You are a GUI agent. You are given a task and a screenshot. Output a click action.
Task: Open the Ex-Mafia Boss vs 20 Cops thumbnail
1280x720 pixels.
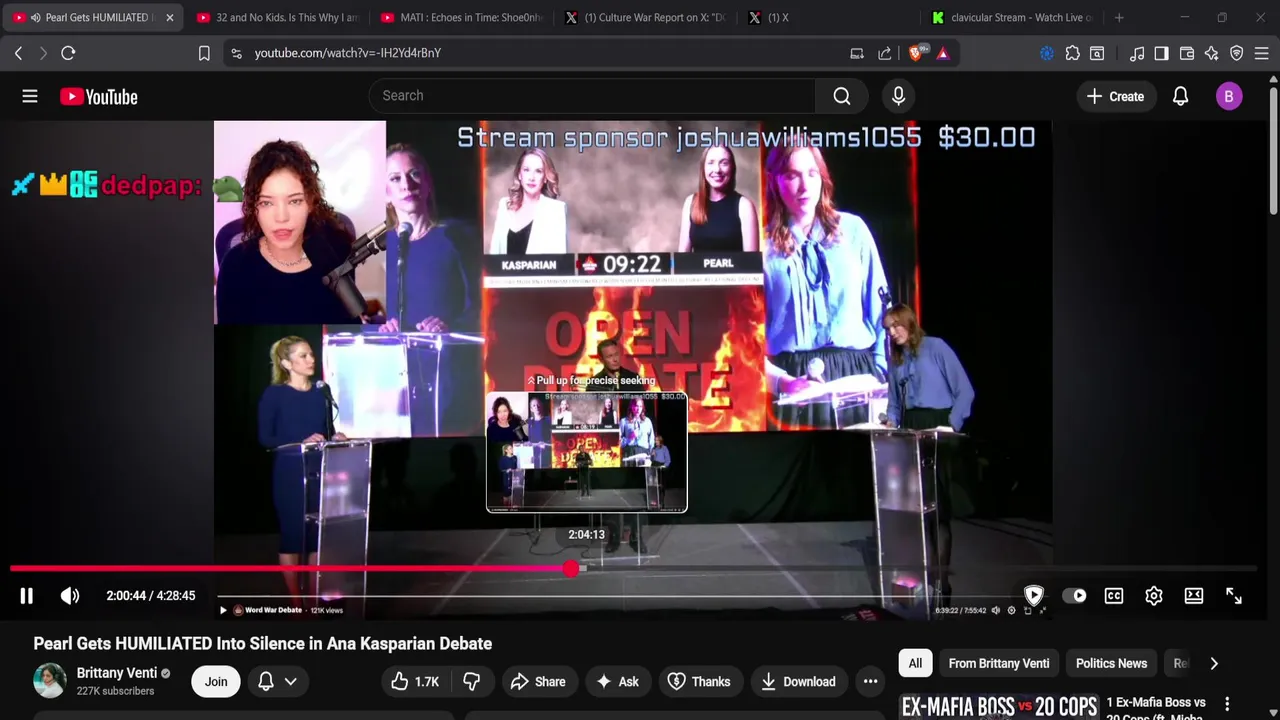pos(999,707)
